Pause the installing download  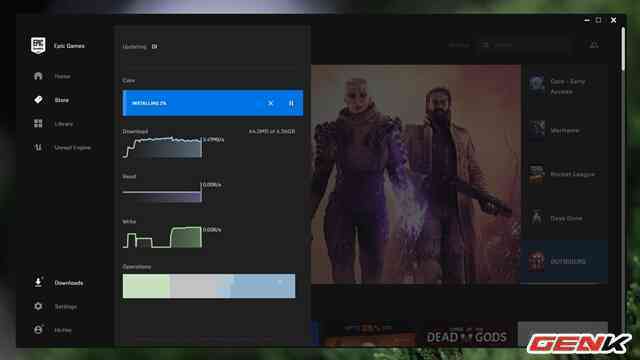tap(291, 103)
